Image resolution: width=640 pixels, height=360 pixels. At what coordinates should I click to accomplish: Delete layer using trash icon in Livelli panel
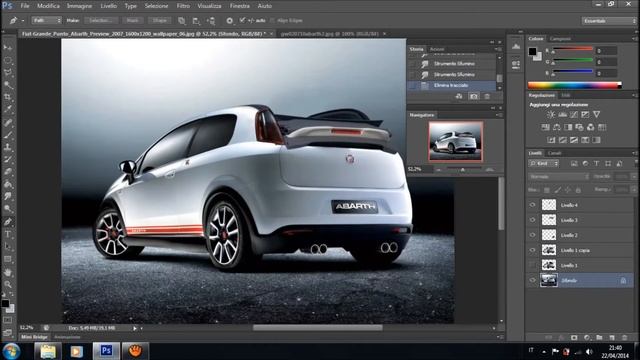pyautogui.click(x=624, y=338)
